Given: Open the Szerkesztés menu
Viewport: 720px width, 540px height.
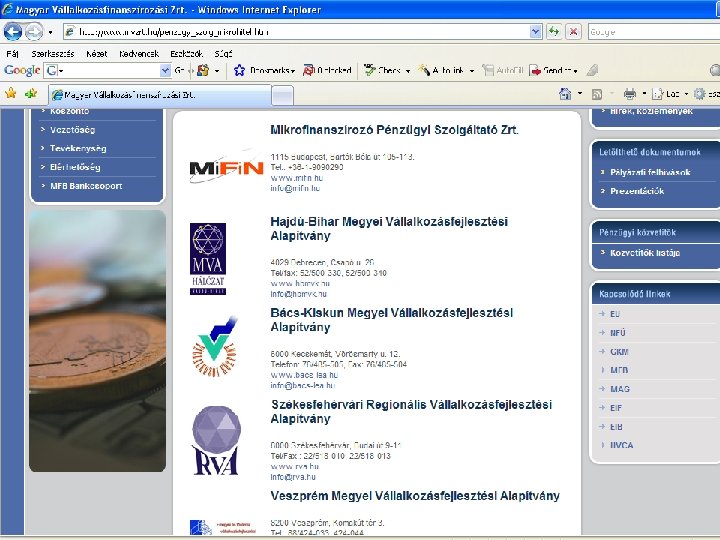Looking at the screenshot, I should click(x=53, y=54).
